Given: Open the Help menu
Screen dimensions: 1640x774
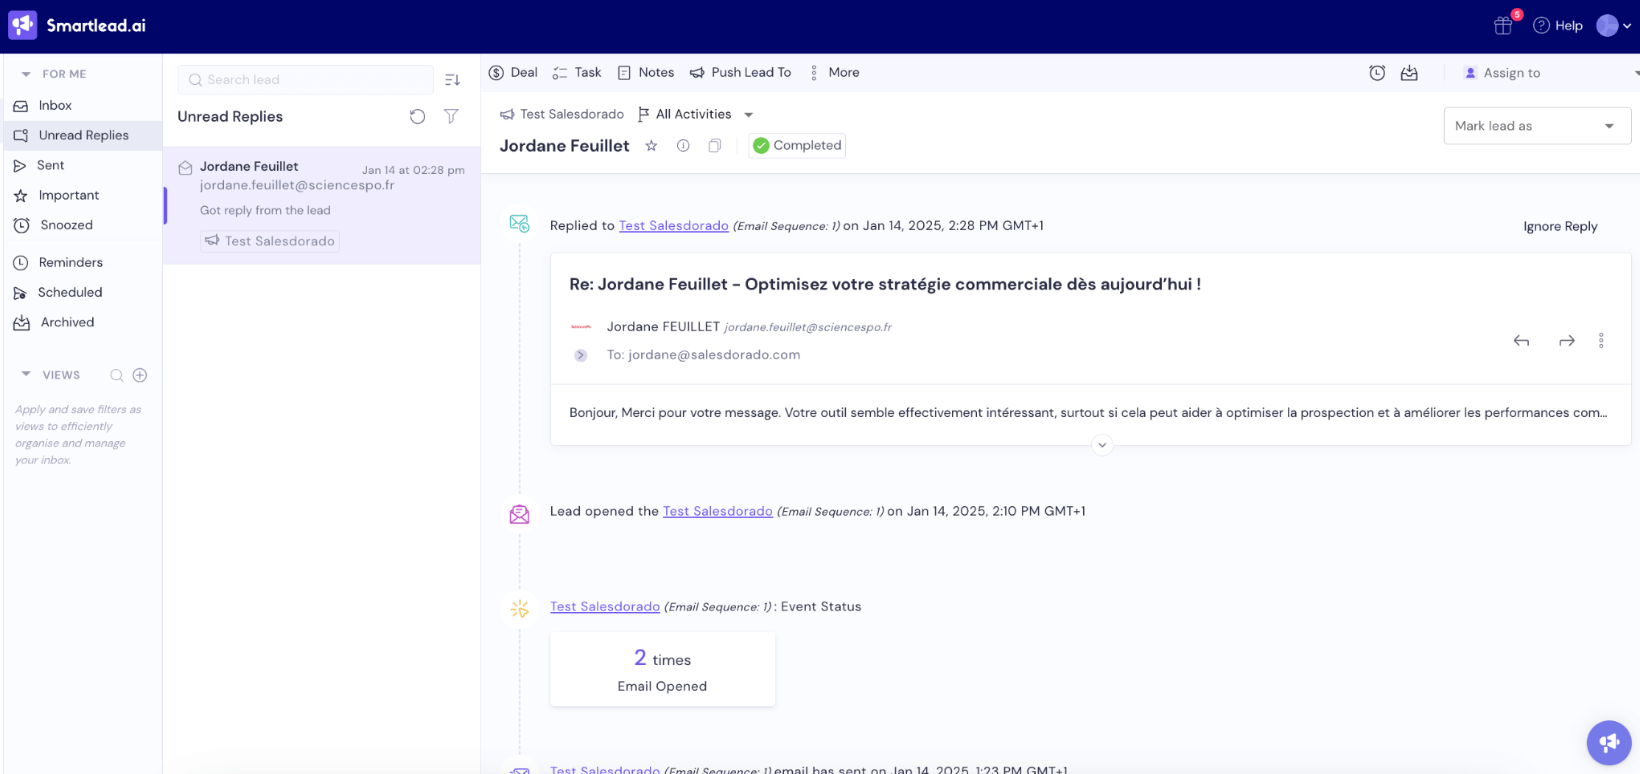Looking at the screenshot, I should click(1558, 25).
